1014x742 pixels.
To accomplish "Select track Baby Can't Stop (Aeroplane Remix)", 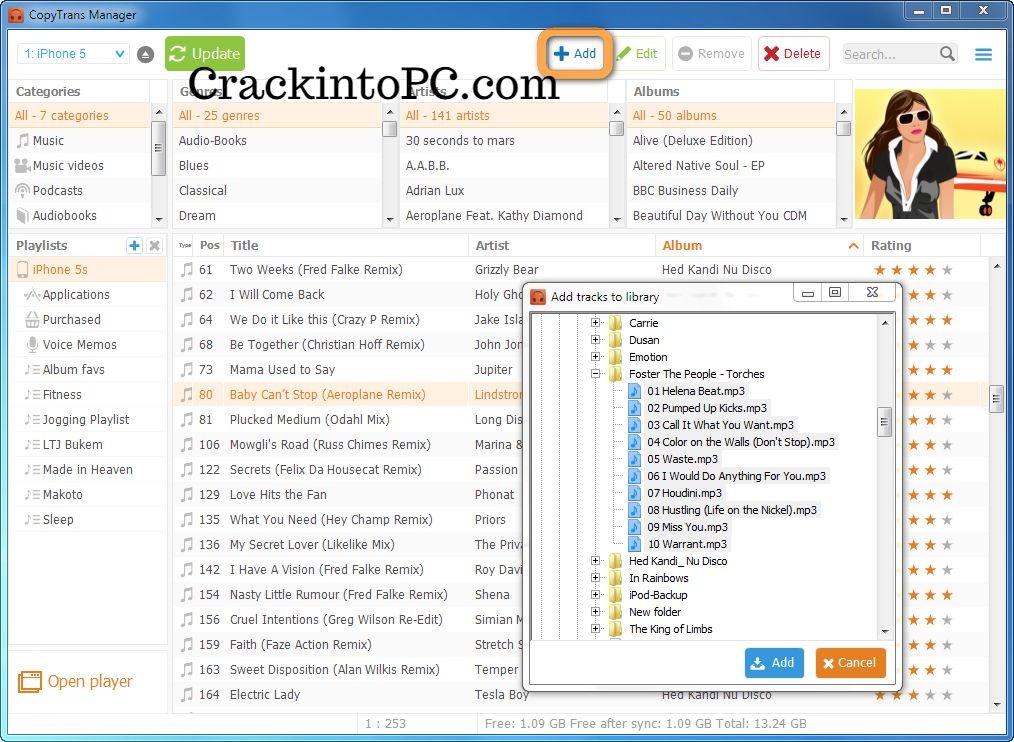I will (327, 395).
